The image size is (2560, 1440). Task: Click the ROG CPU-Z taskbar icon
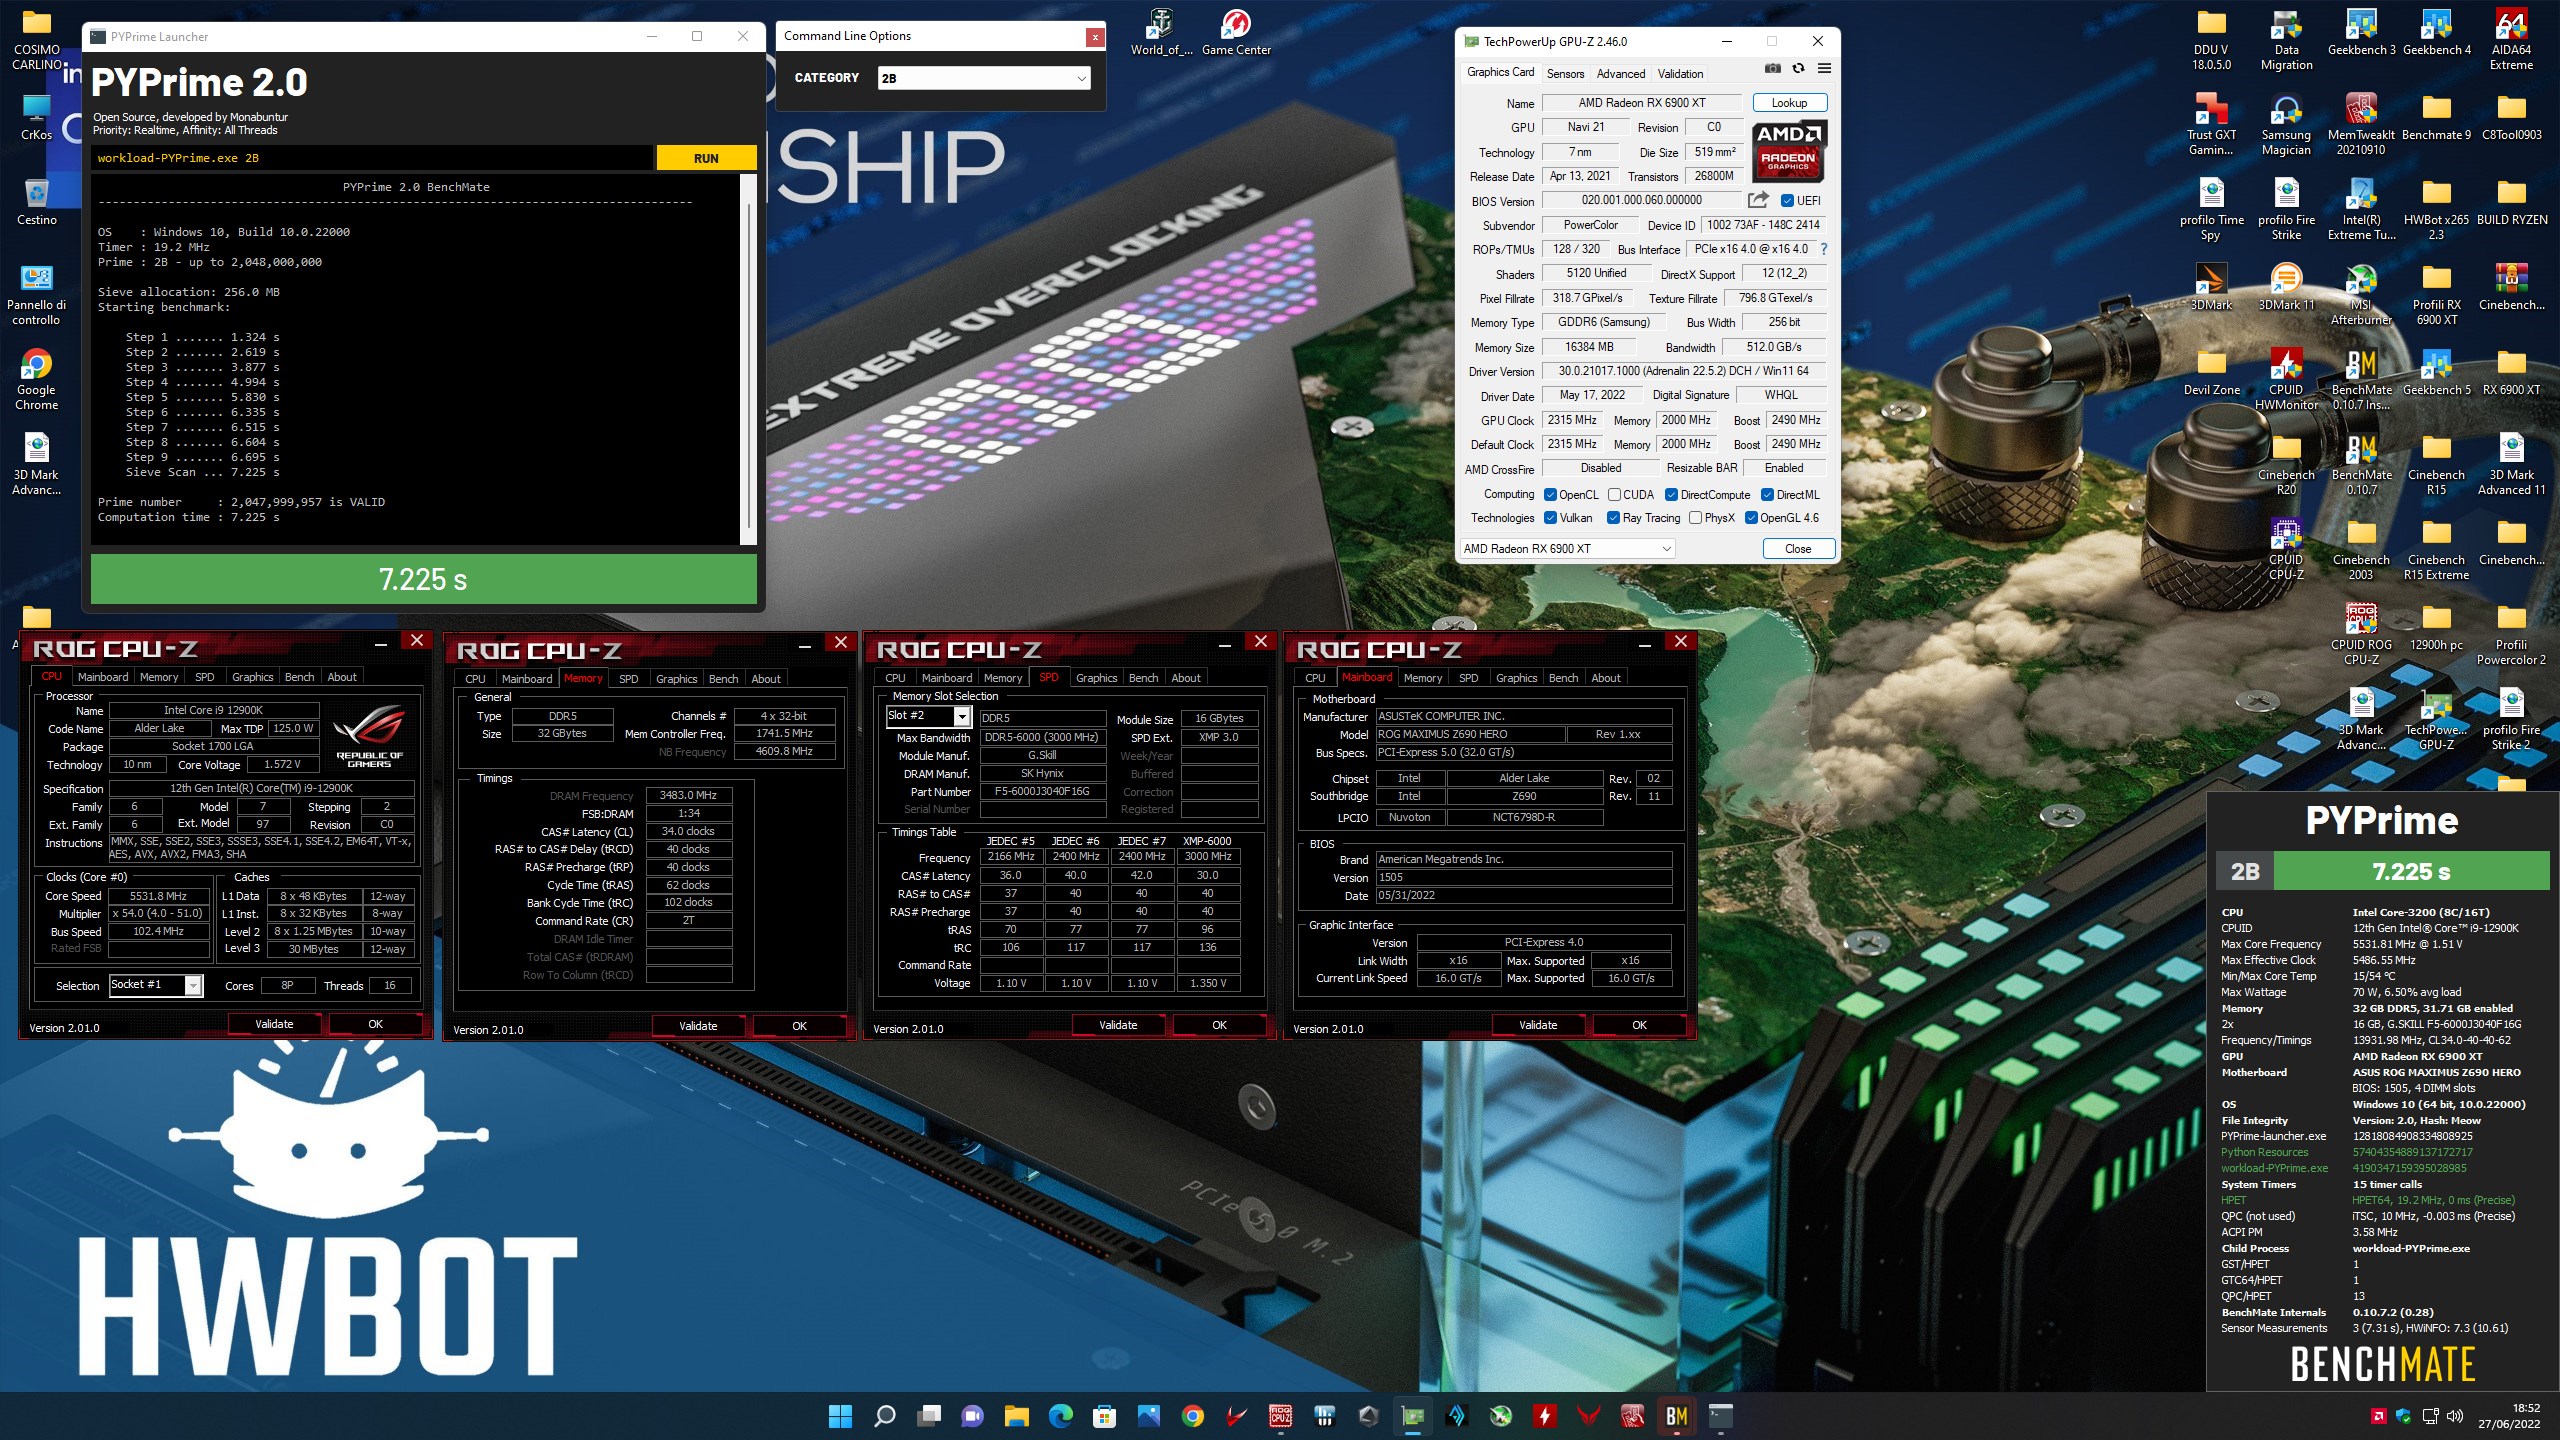[1281, 1416]
